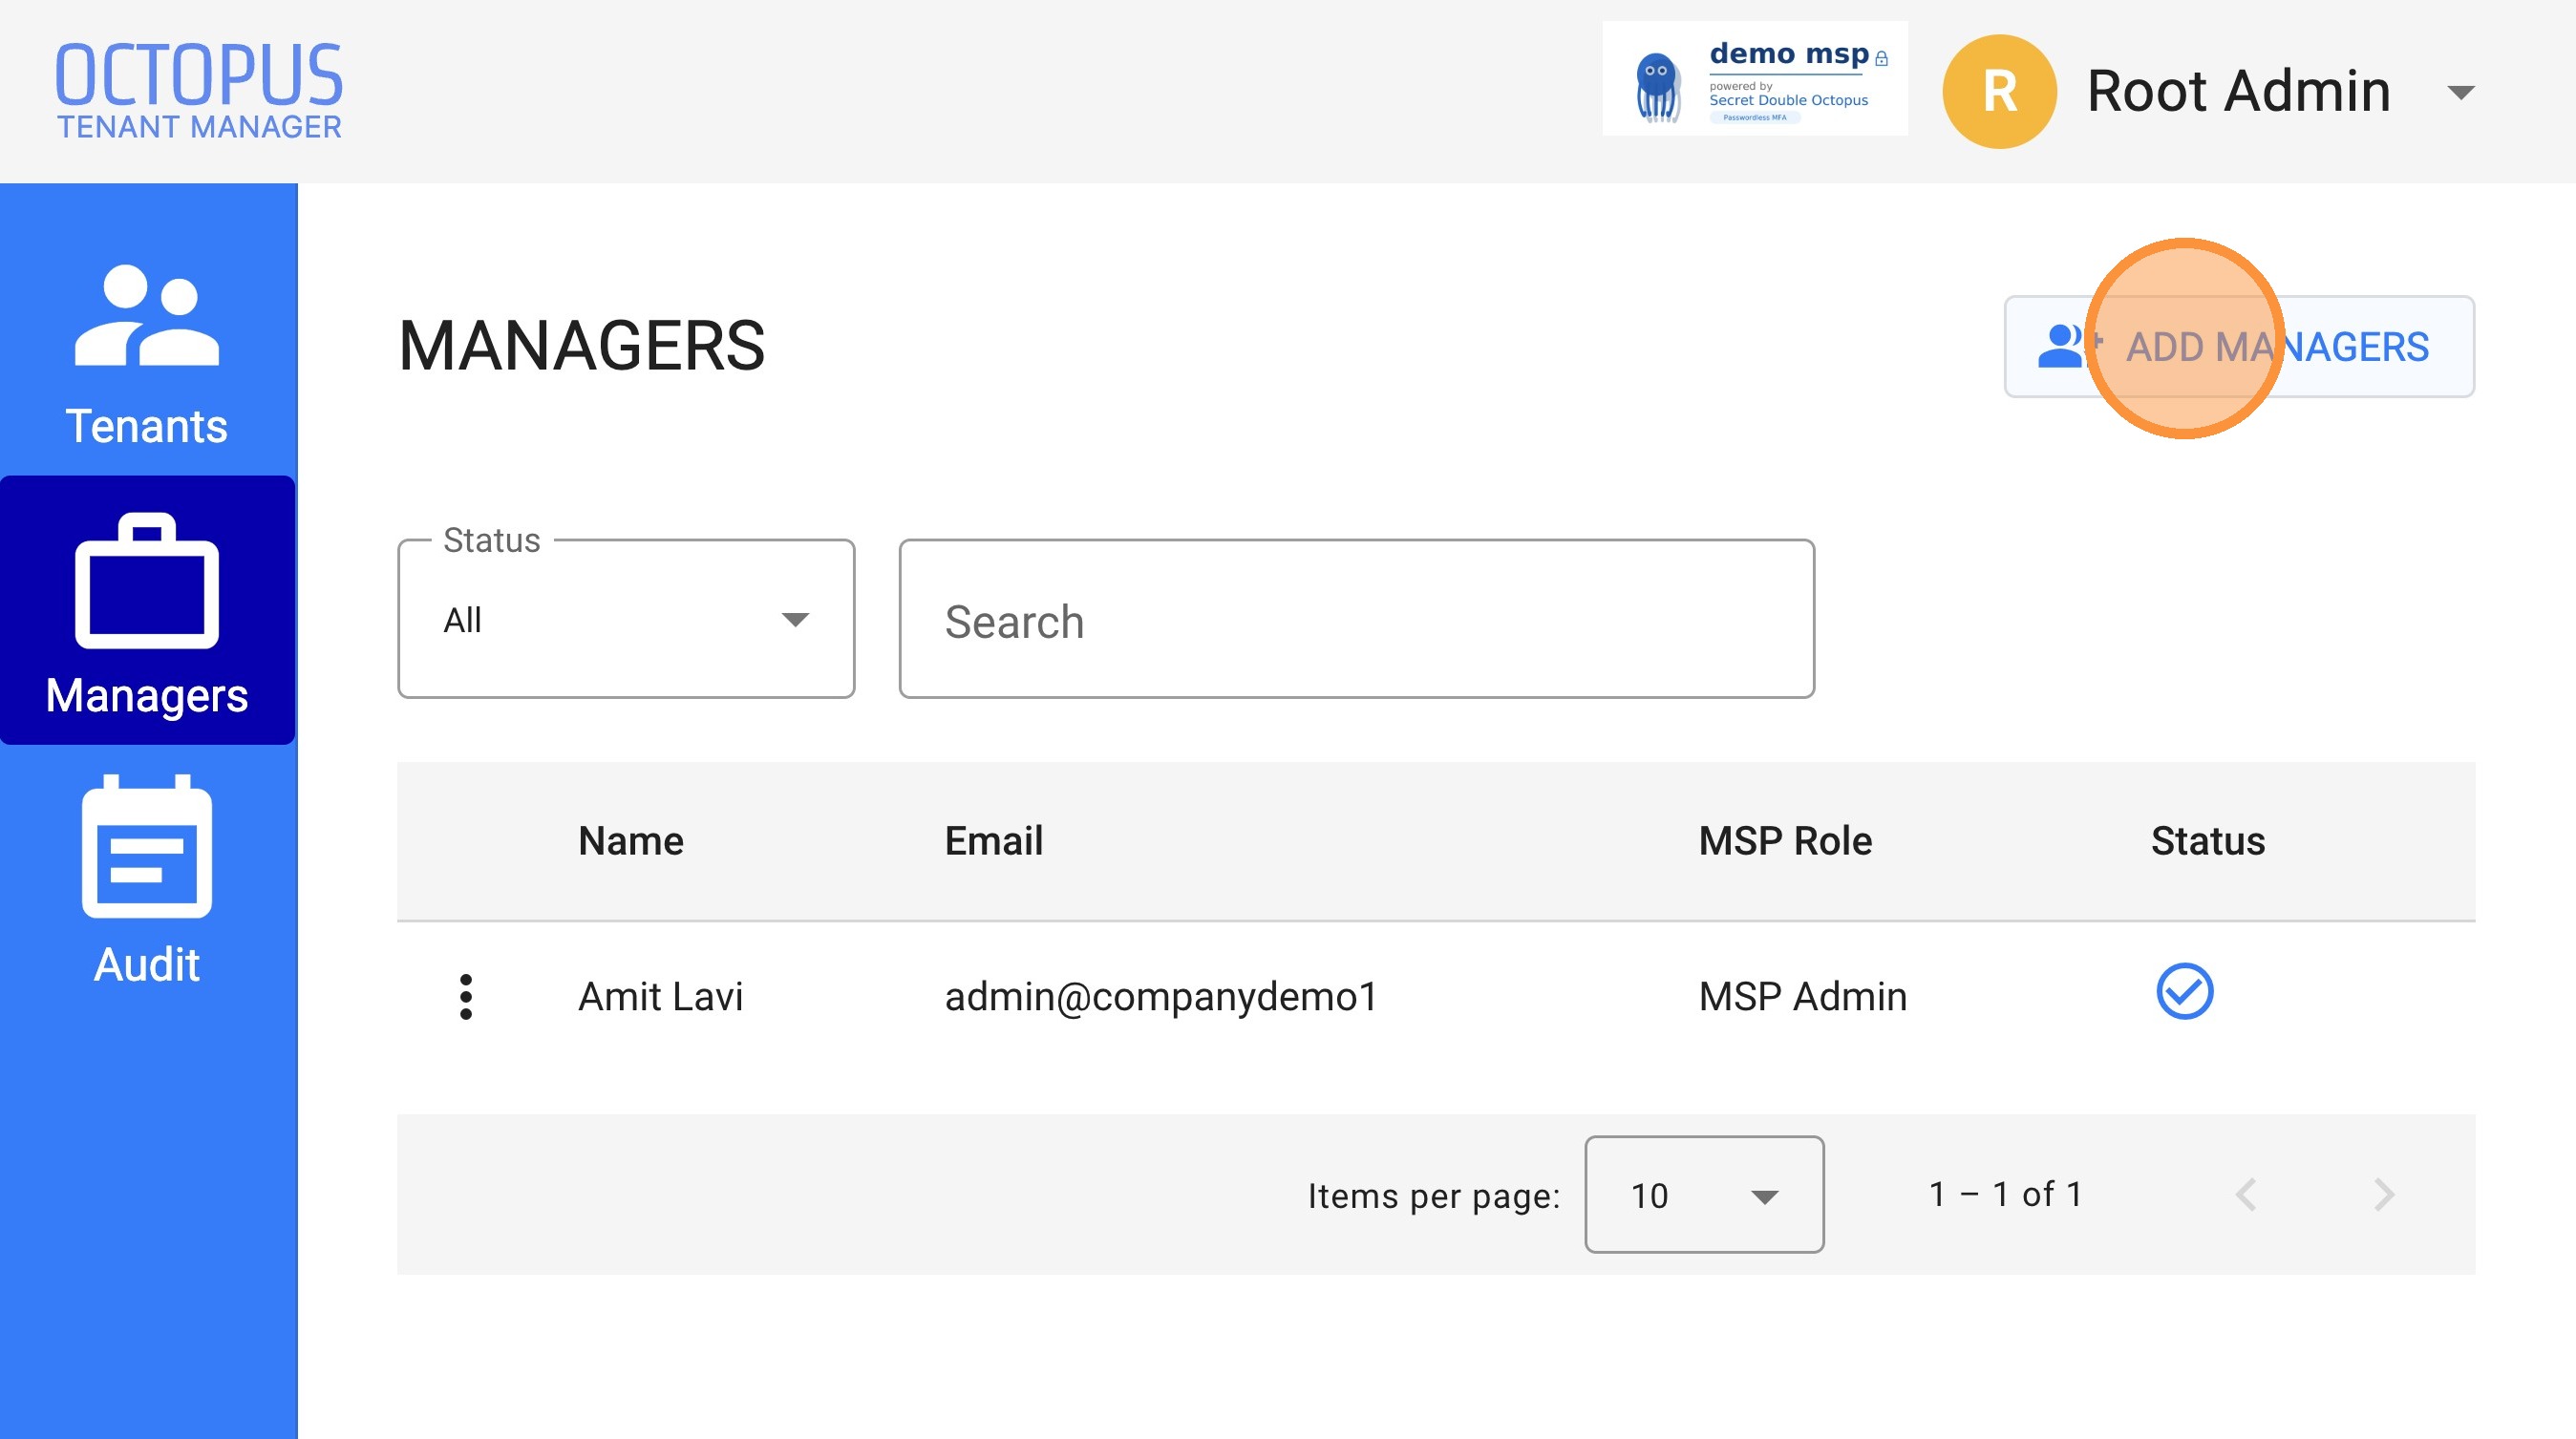
Task: Click the Add Managers button
Action: click(2239, 346)
